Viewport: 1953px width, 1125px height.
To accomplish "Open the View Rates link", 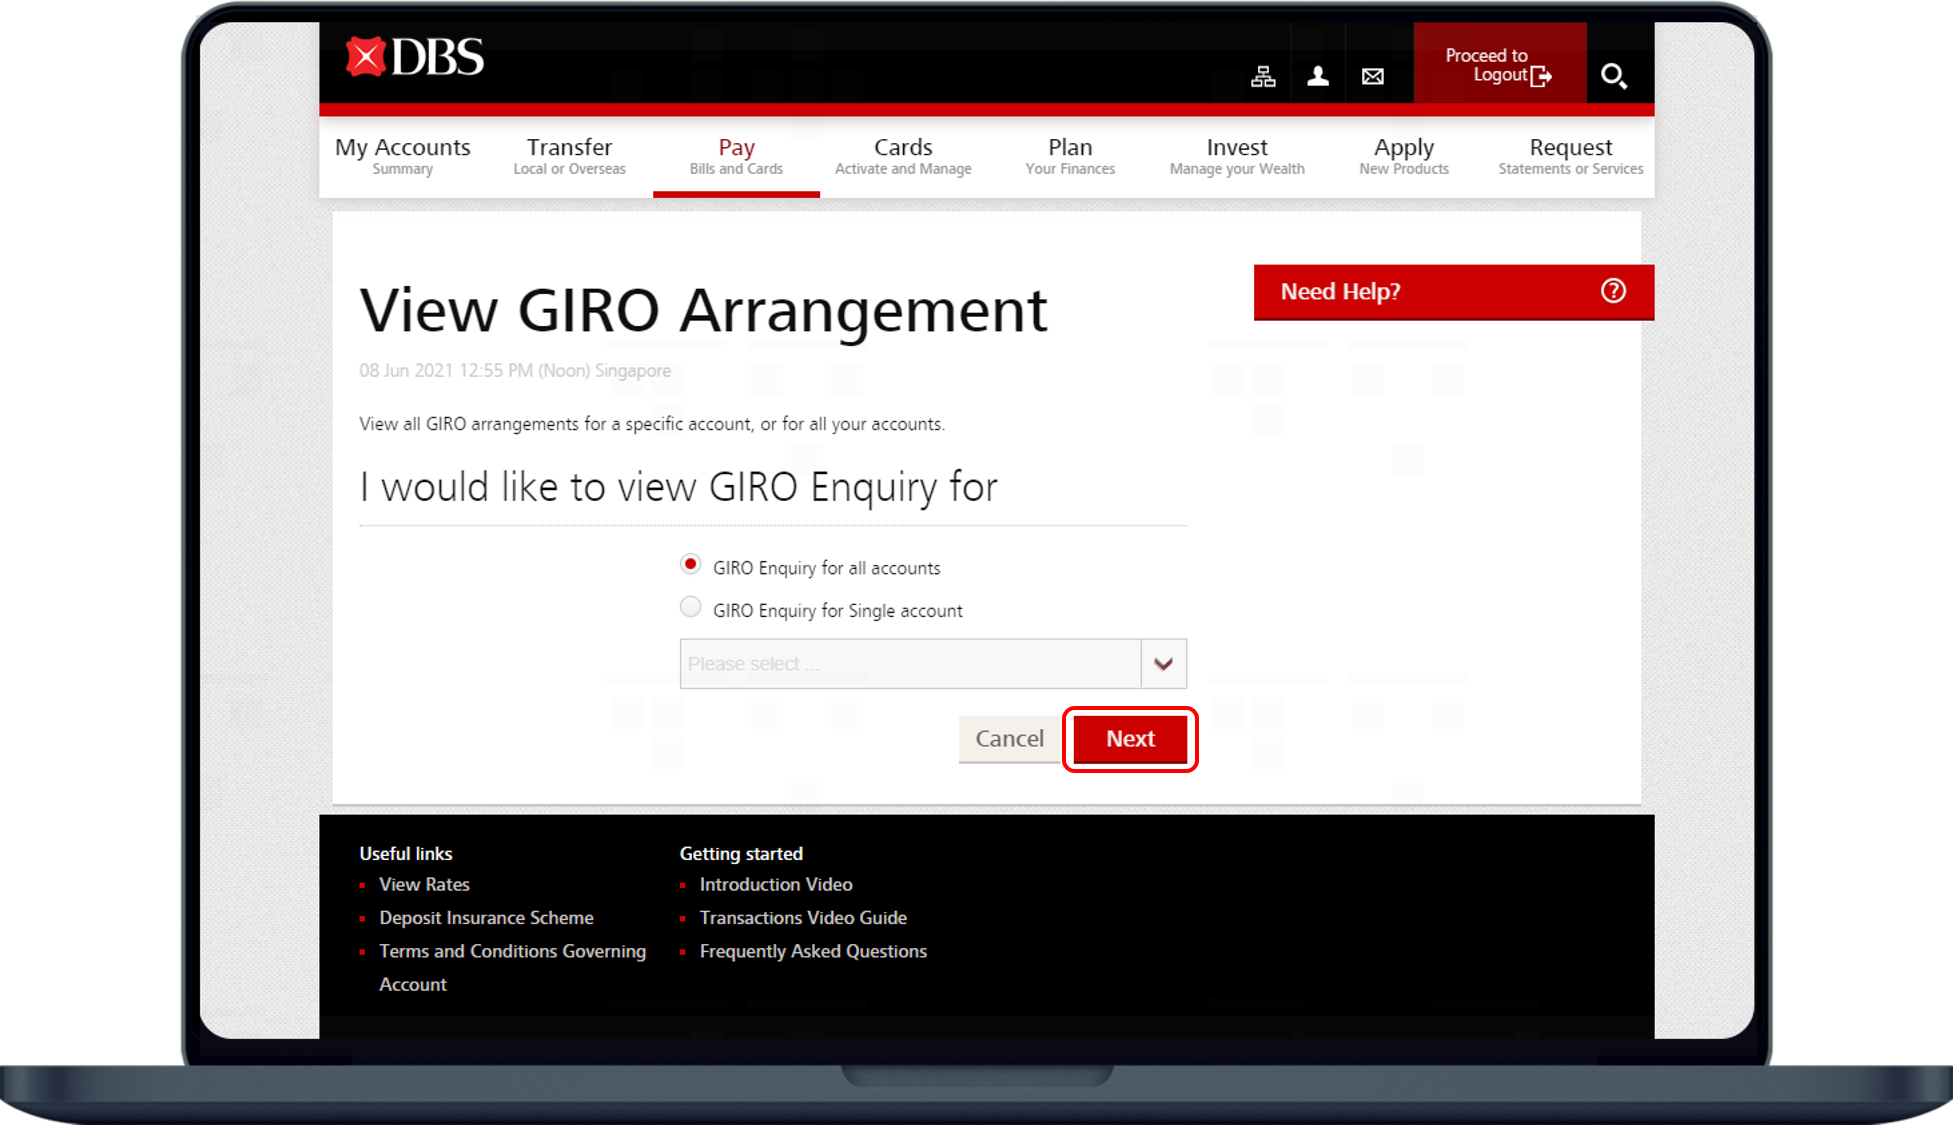I will [x=424, y=884].
